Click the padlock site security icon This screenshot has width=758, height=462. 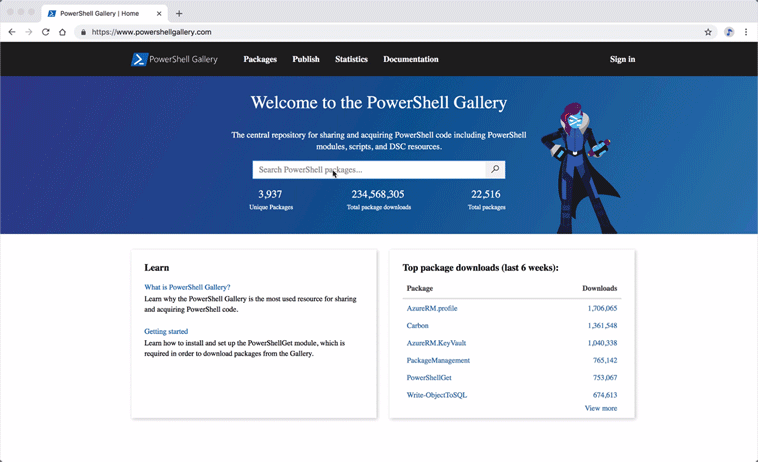pos(83,32)
